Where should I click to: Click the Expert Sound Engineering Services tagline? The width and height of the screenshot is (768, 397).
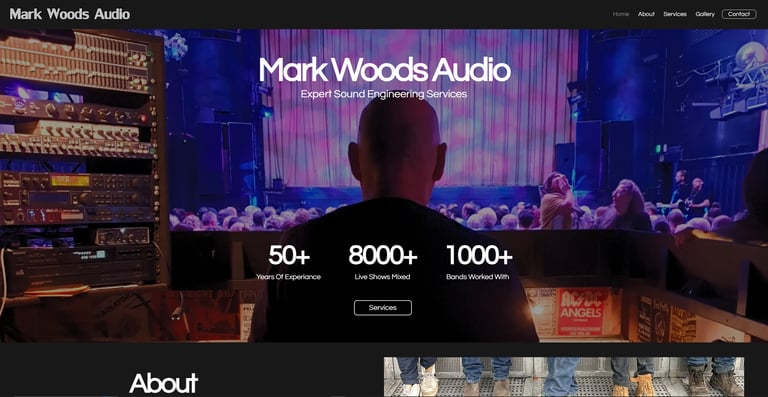(384, 93)
